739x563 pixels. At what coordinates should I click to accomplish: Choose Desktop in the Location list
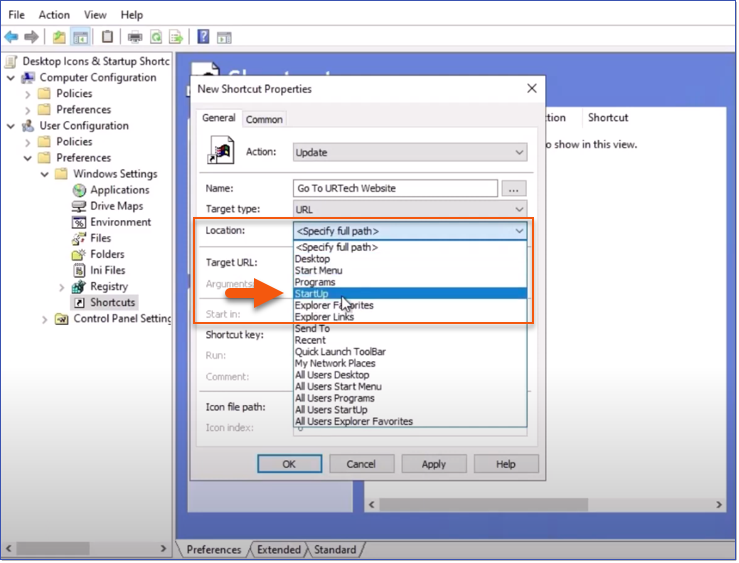pyautogui.click(x=410, y=259)
